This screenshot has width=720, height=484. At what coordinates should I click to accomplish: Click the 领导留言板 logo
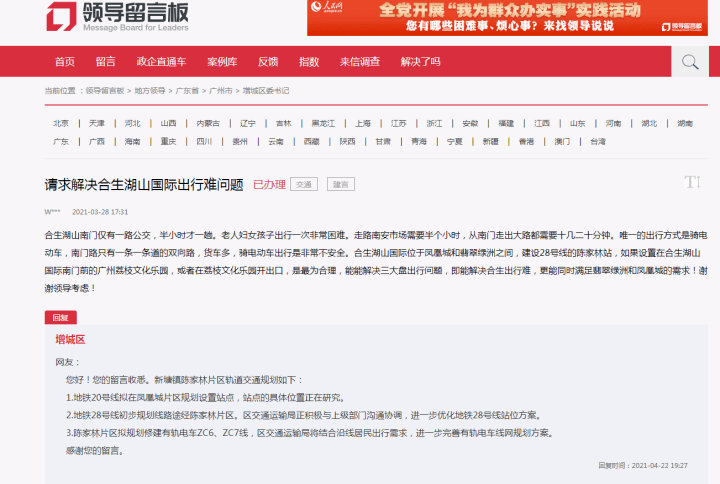(118, 17)
